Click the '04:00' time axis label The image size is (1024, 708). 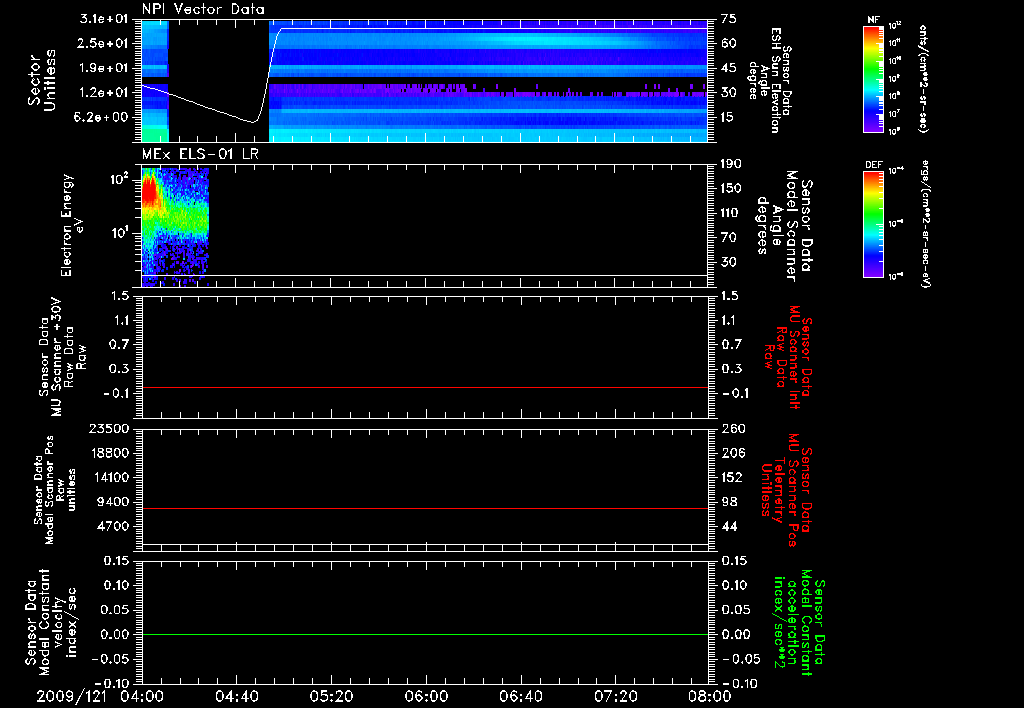(142, 696)
